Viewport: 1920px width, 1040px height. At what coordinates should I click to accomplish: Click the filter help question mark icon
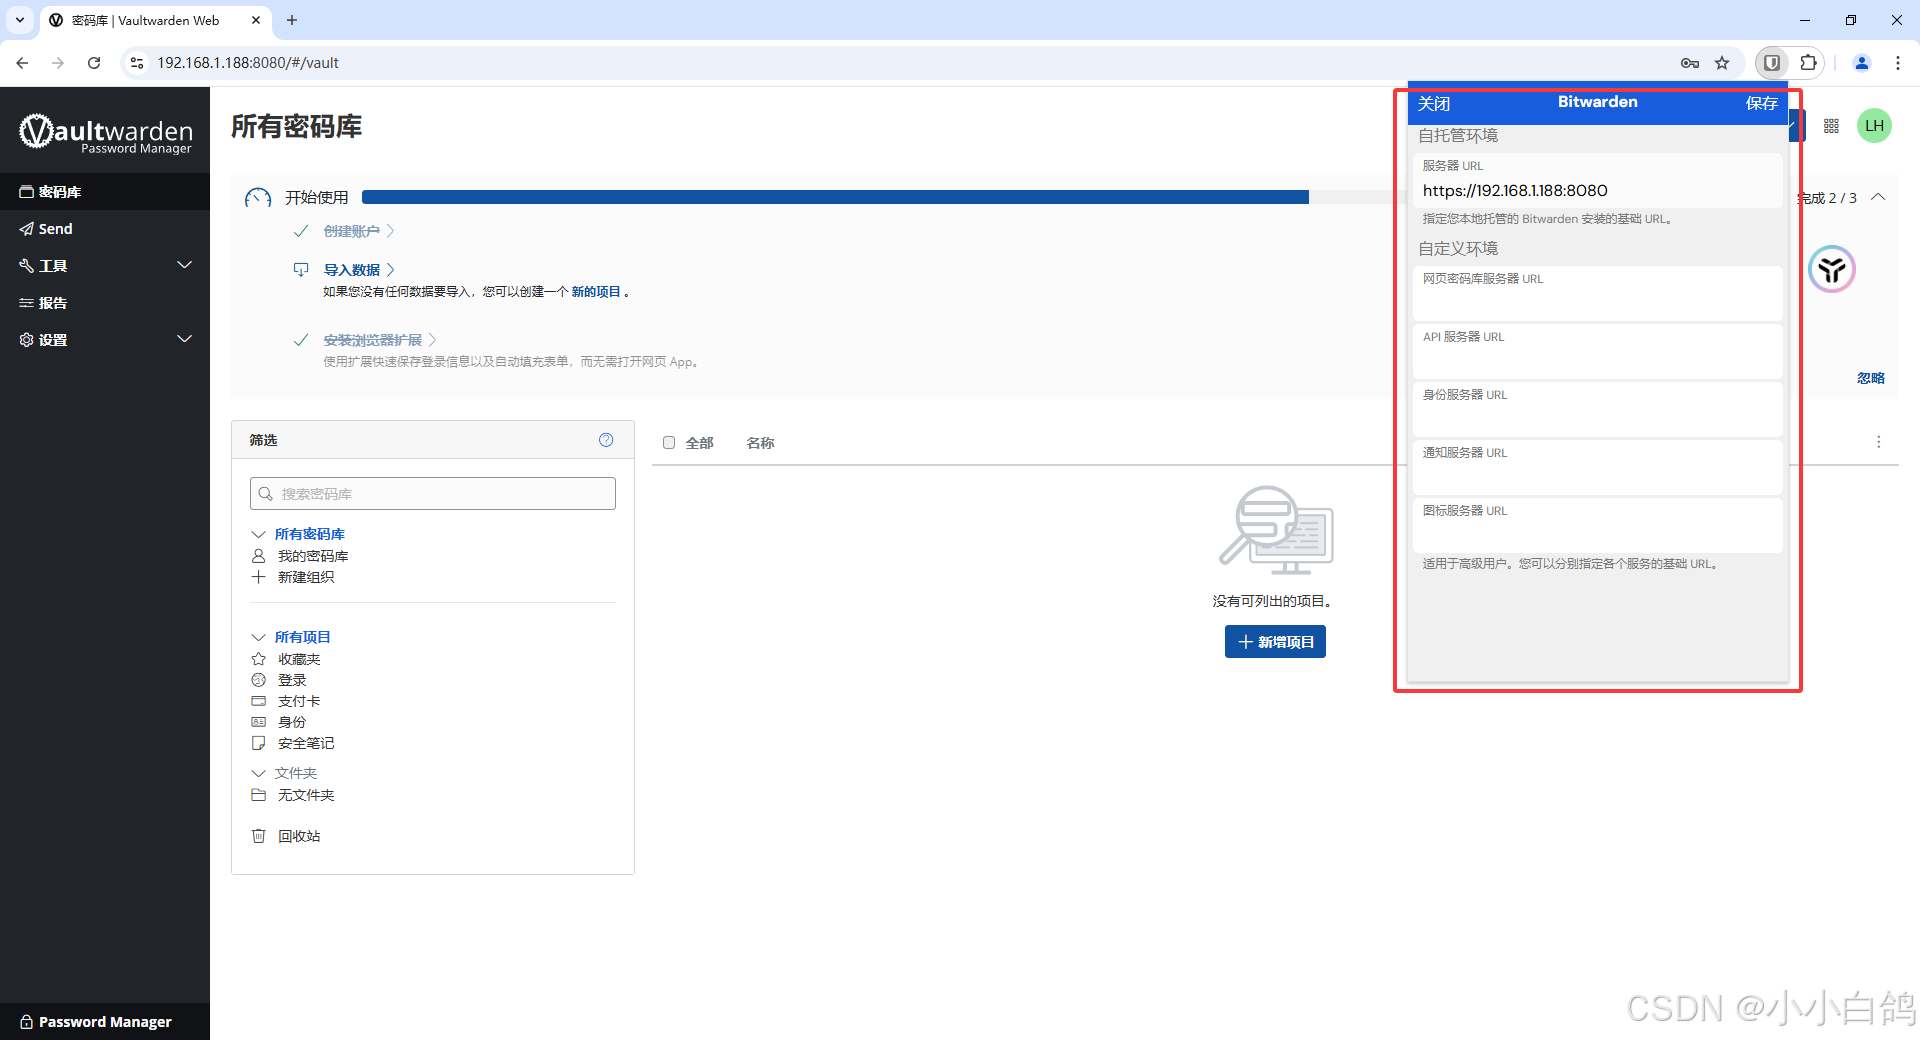pos(606,440)
